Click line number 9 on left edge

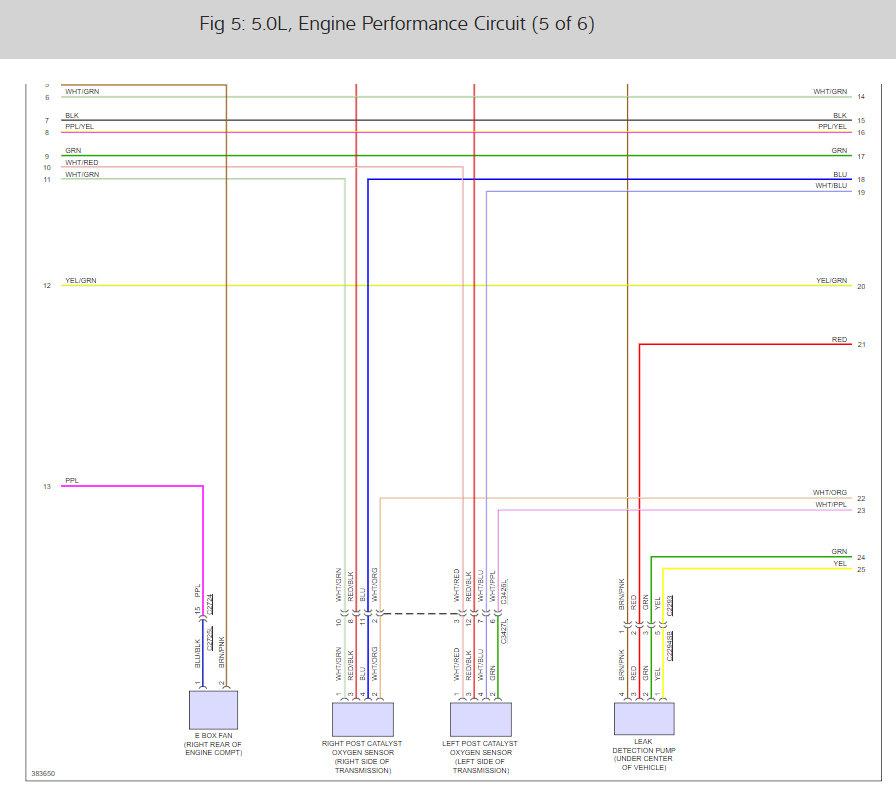[47, 157]
